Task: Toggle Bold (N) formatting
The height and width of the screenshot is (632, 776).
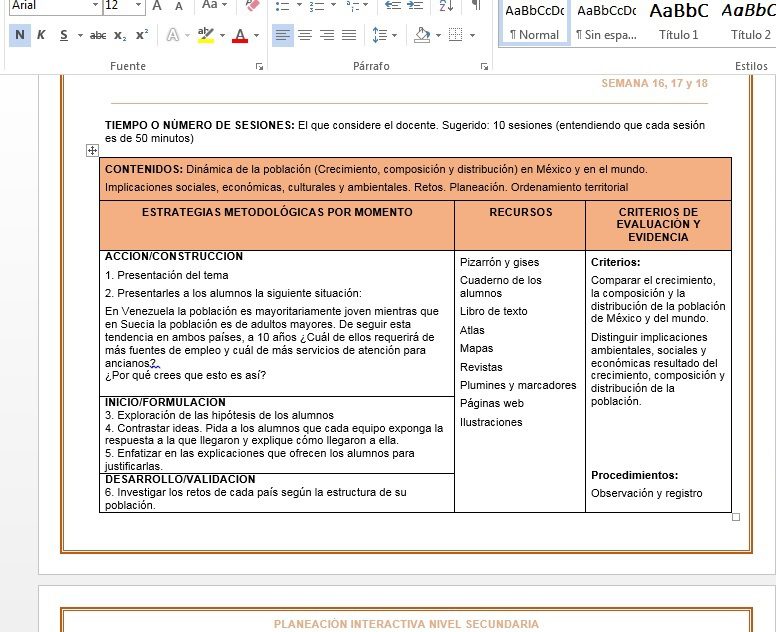Action: tap(20, 35)
